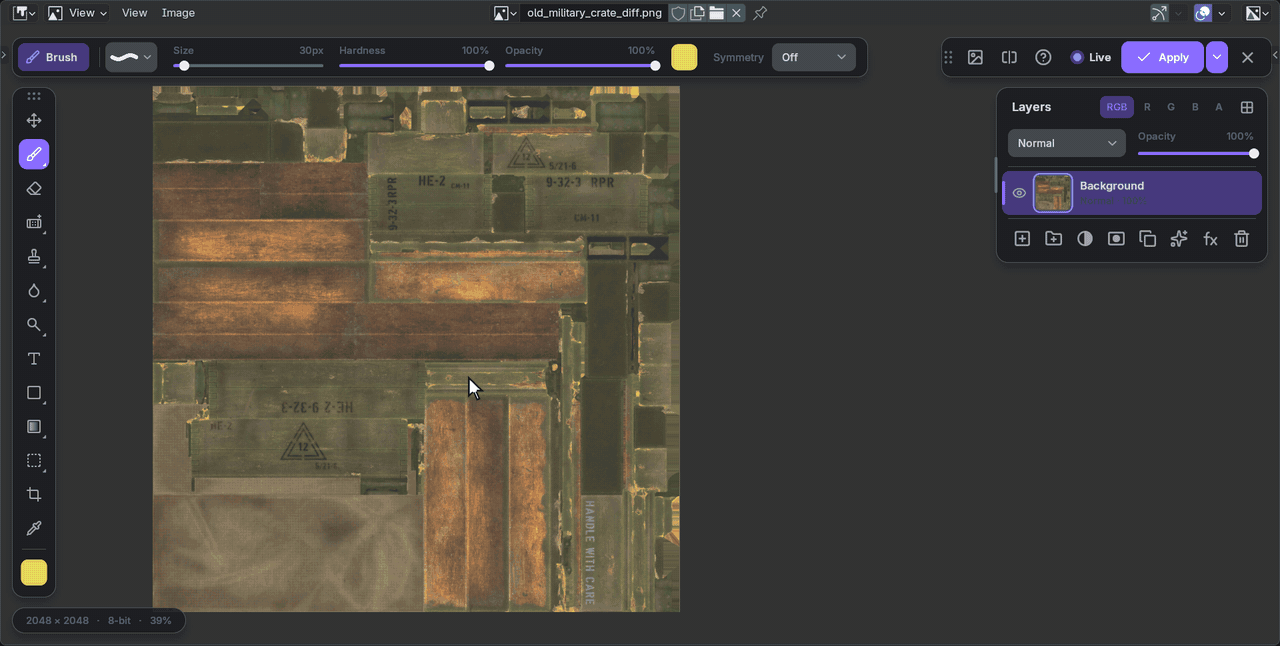This screenshot has width=1280, height=646.
Task: Open the View mode dropdown with image icon
Action: click(x=77, y=13)
